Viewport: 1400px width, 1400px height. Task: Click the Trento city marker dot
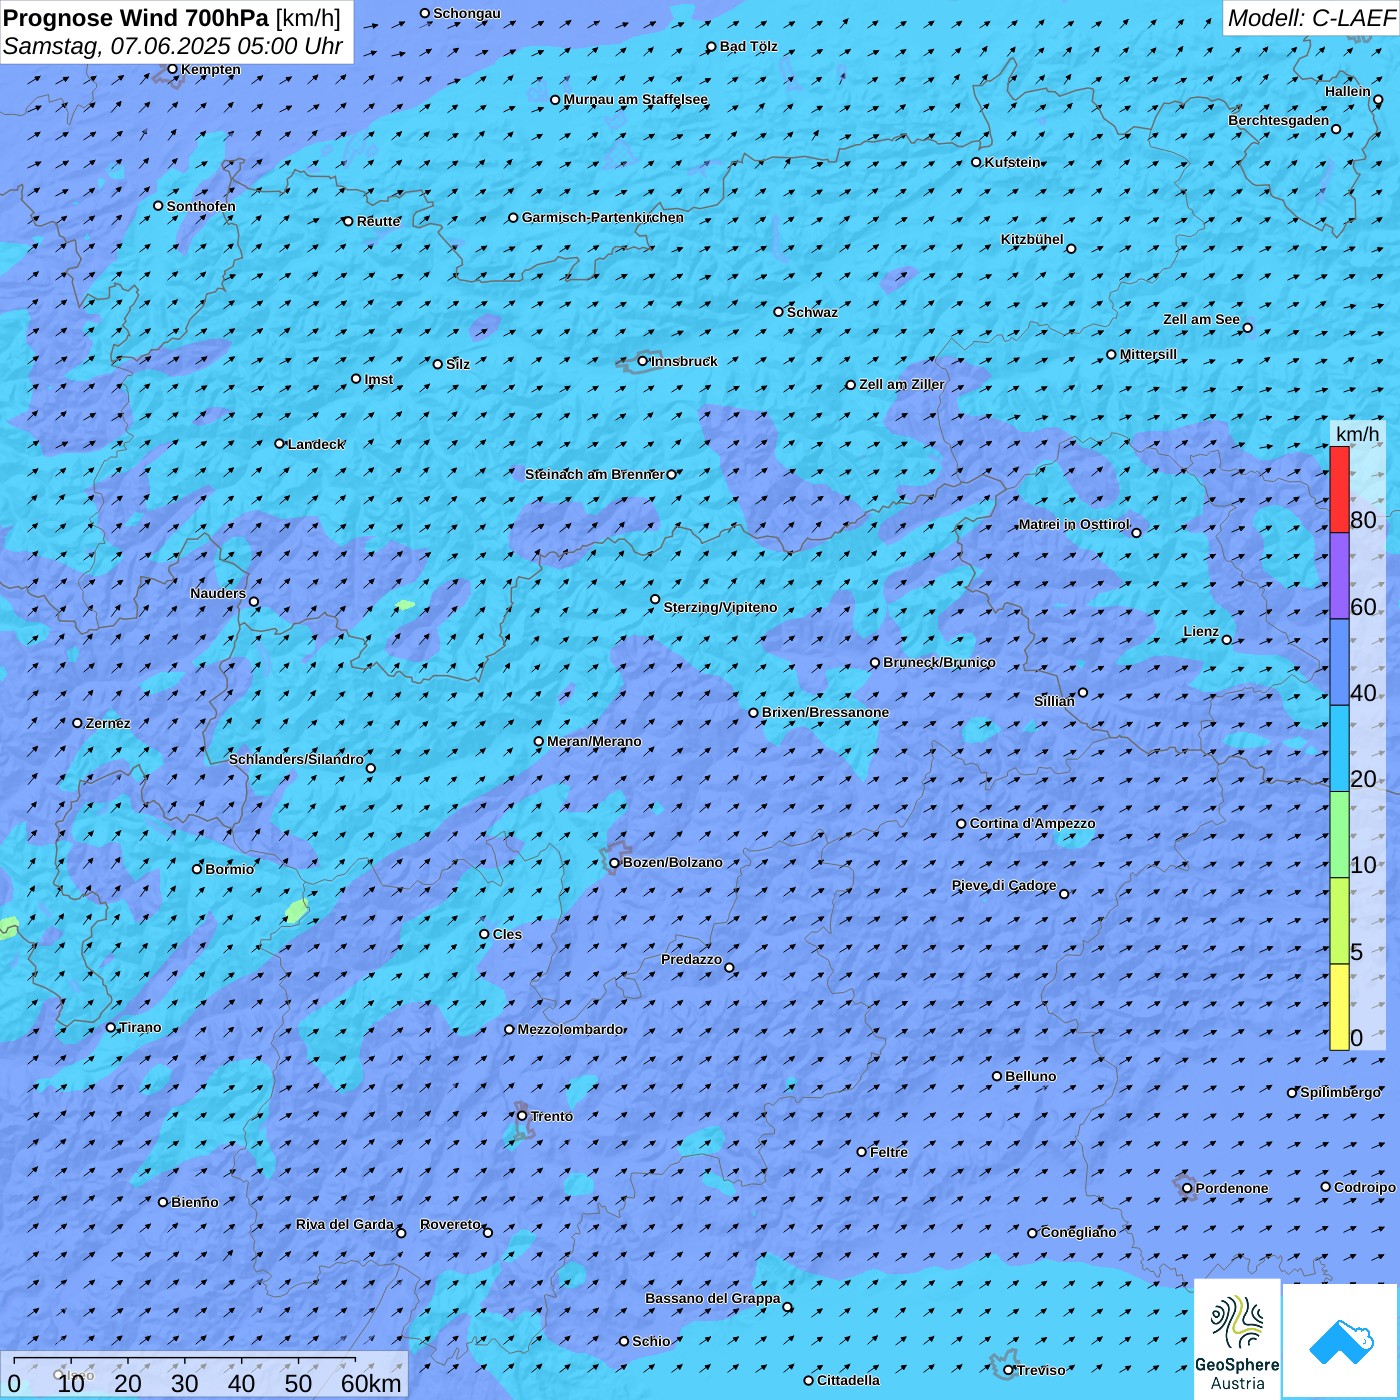point(522,1116)
